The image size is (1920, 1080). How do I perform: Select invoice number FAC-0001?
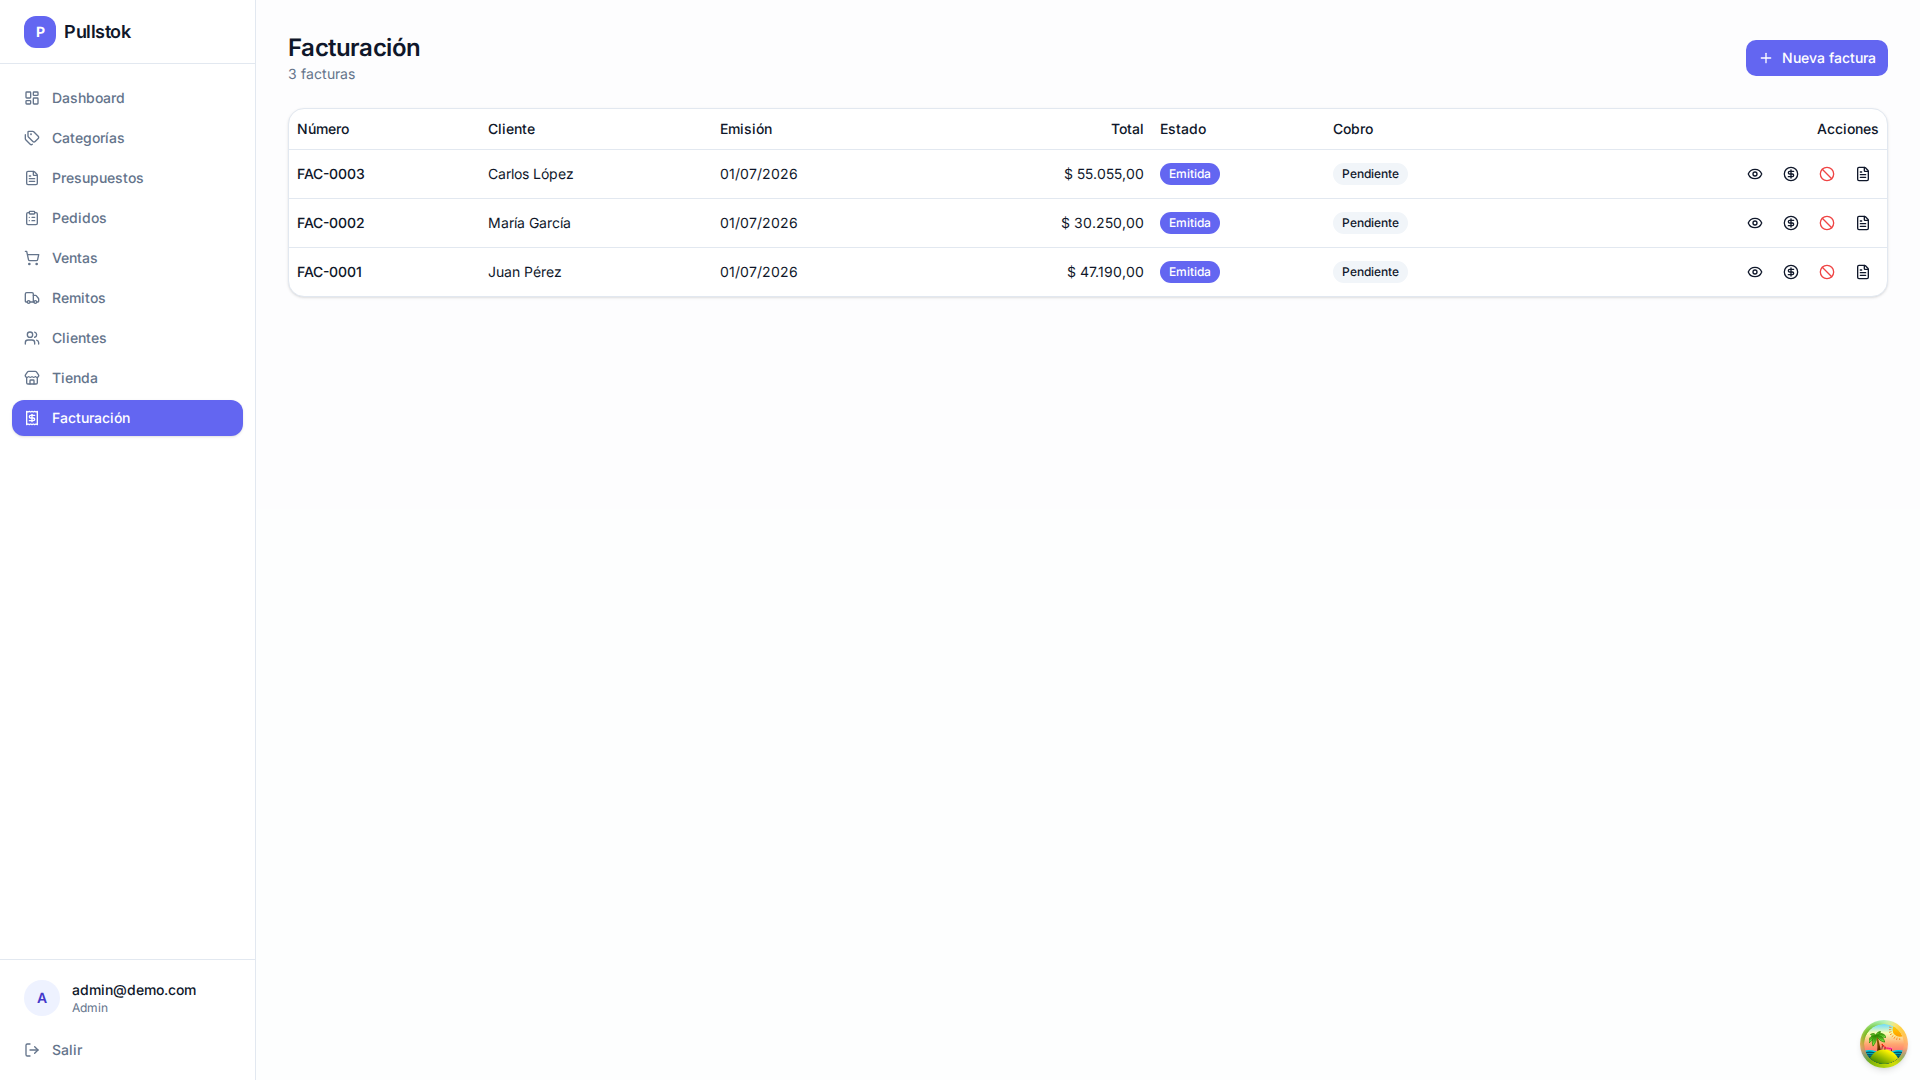[330, 272]
